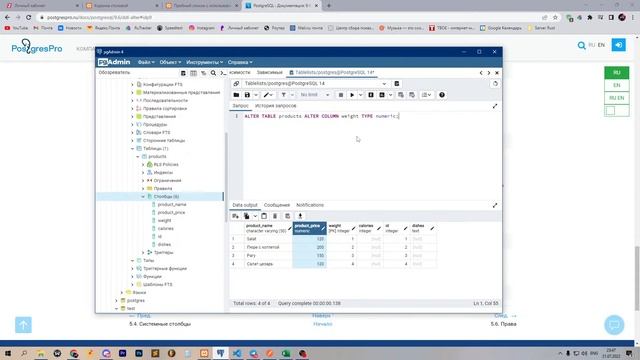Stop query execution square icon

tap(341, 95)
